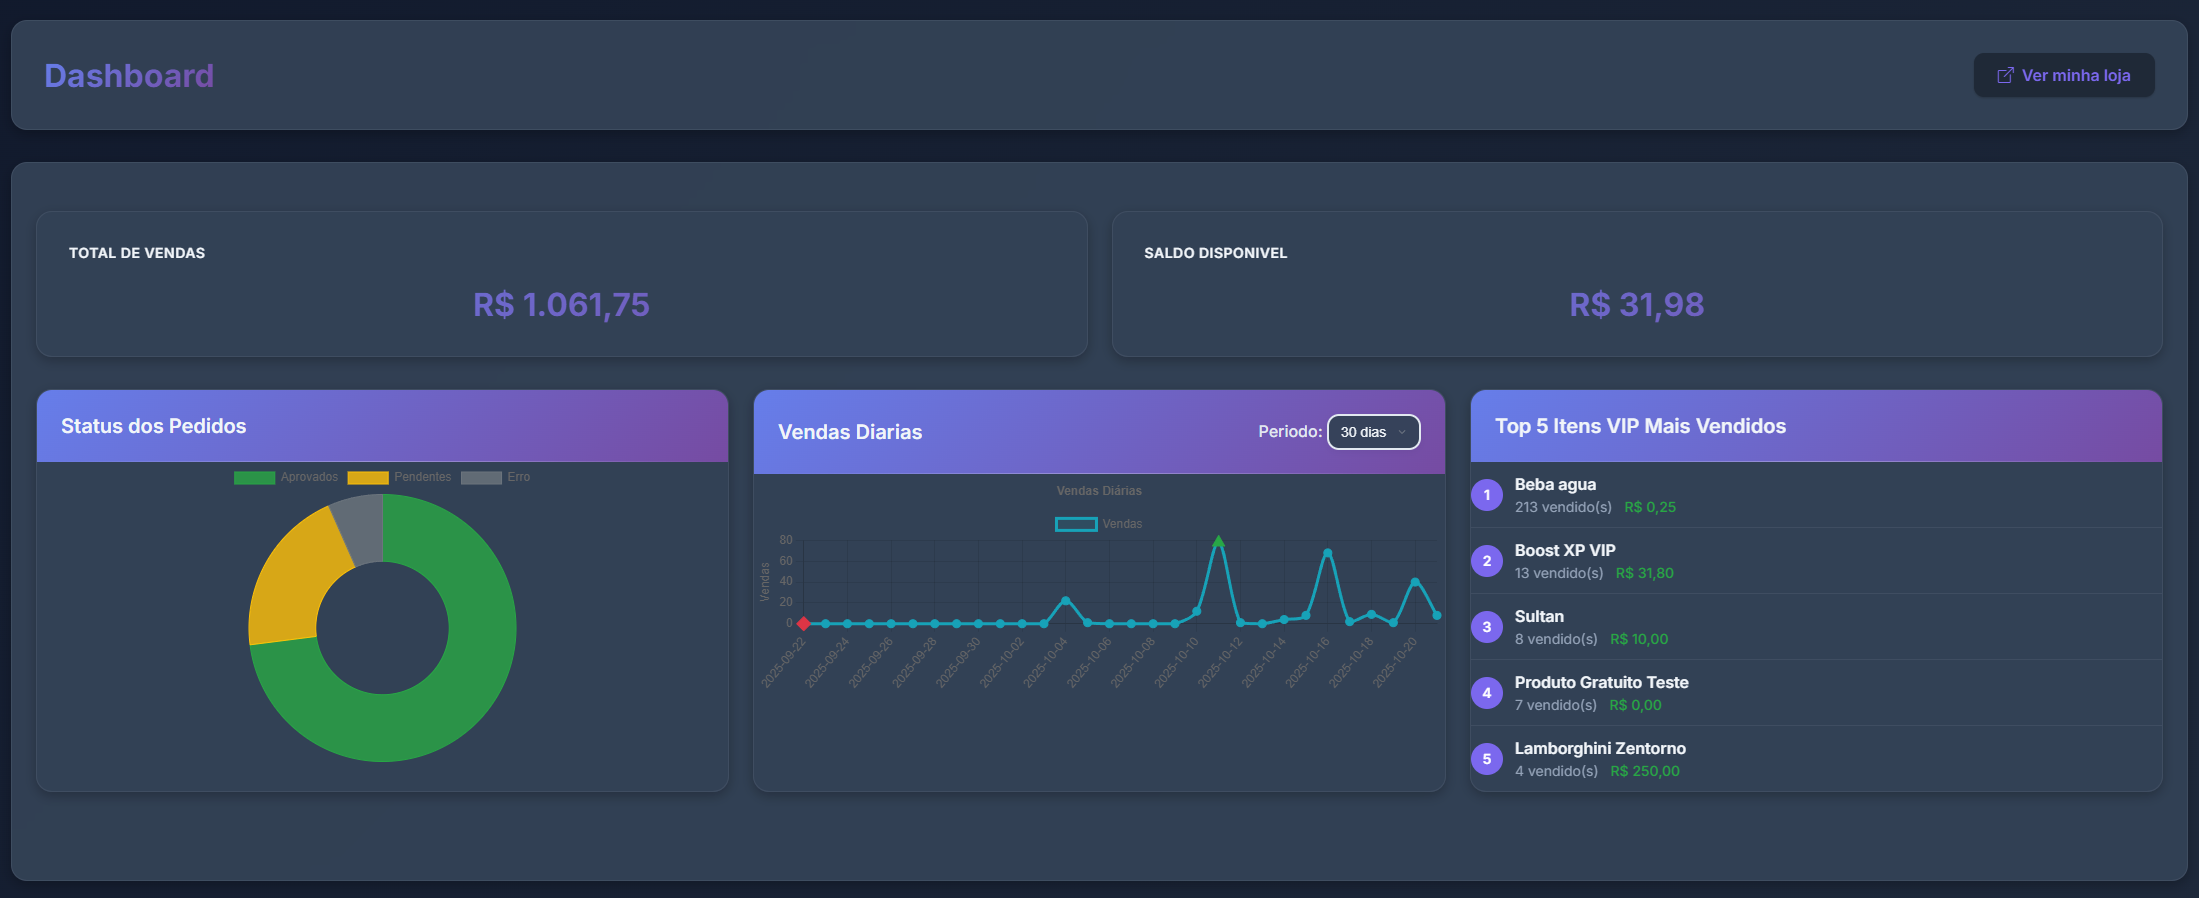Open the Ver minha loja button
The width and height of the screenshot is (2199, 898).
coord(2064,76)
